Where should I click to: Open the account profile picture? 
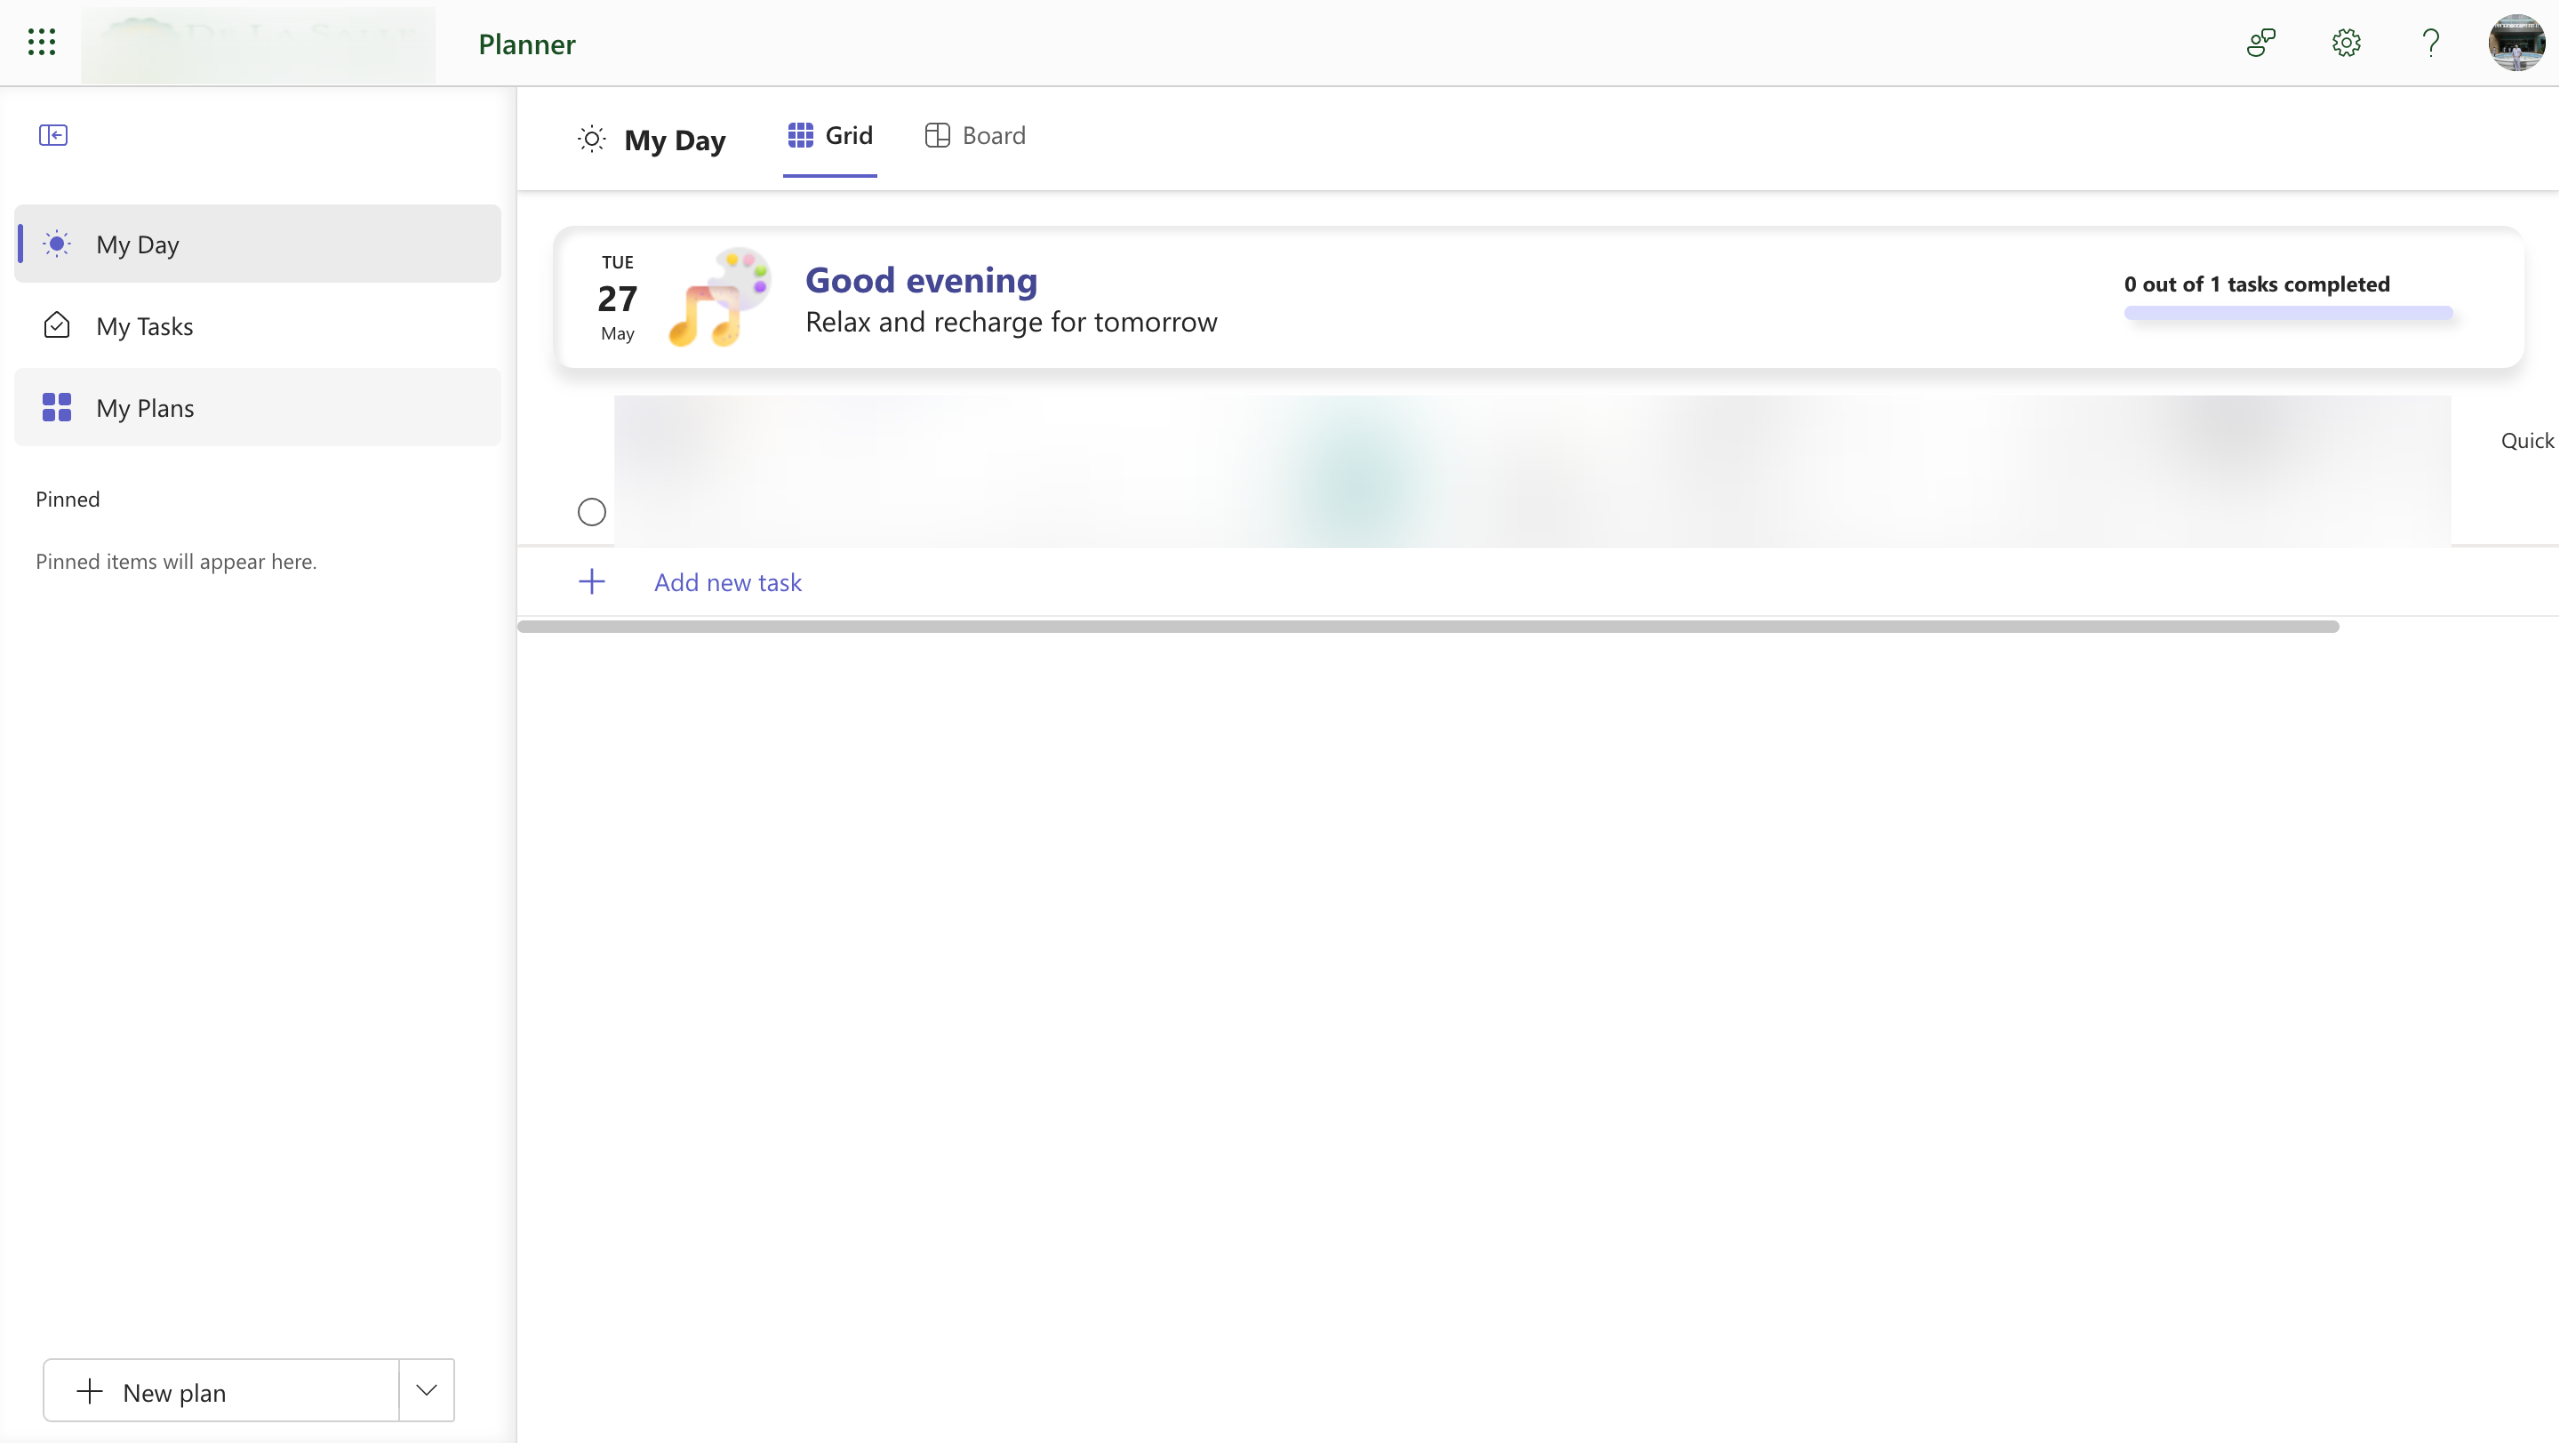[x=2516, y=43]
